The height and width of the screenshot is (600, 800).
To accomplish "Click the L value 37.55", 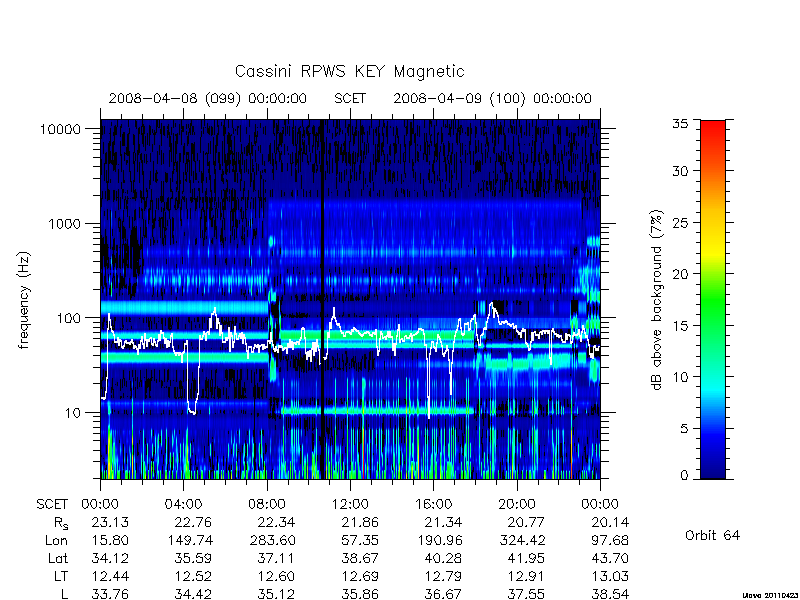I will 526,594.
